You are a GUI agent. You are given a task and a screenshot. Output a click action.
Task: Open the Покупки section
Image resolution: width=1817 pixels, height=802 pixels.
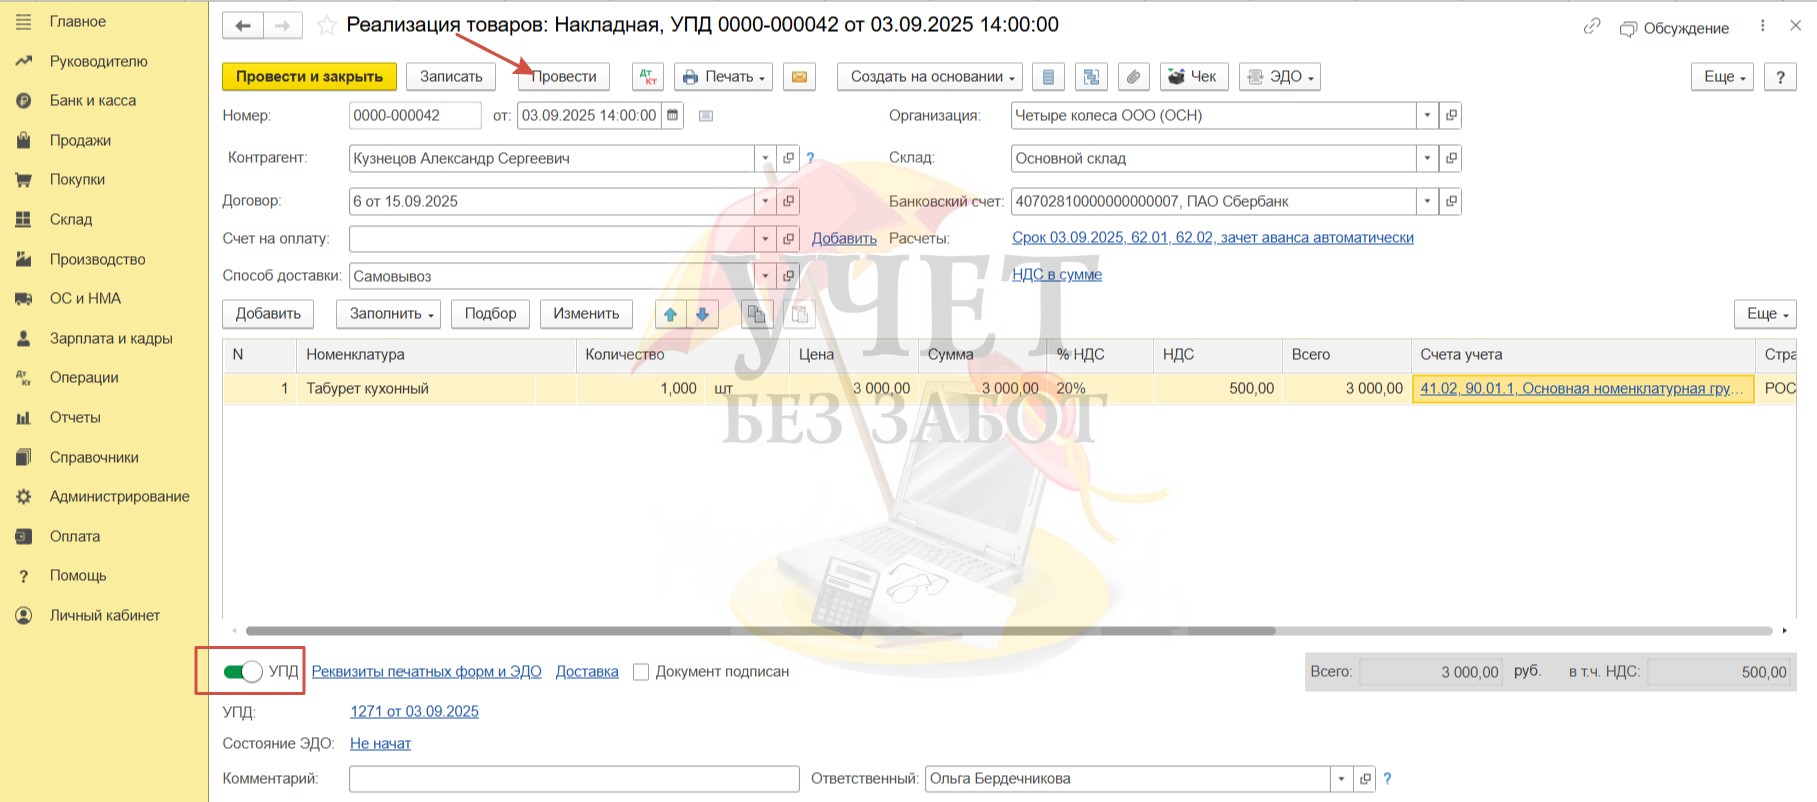pyautogui.click(x=77, y=179)
